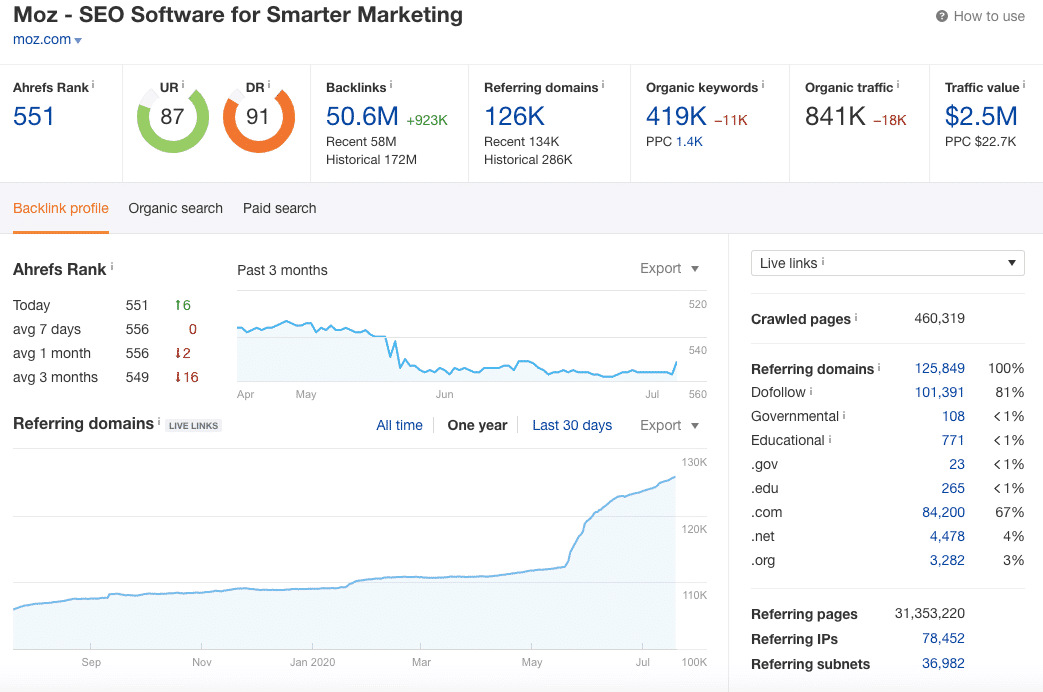
Task: Click info icon beside Crawled pages
Action: click(856, 317)
